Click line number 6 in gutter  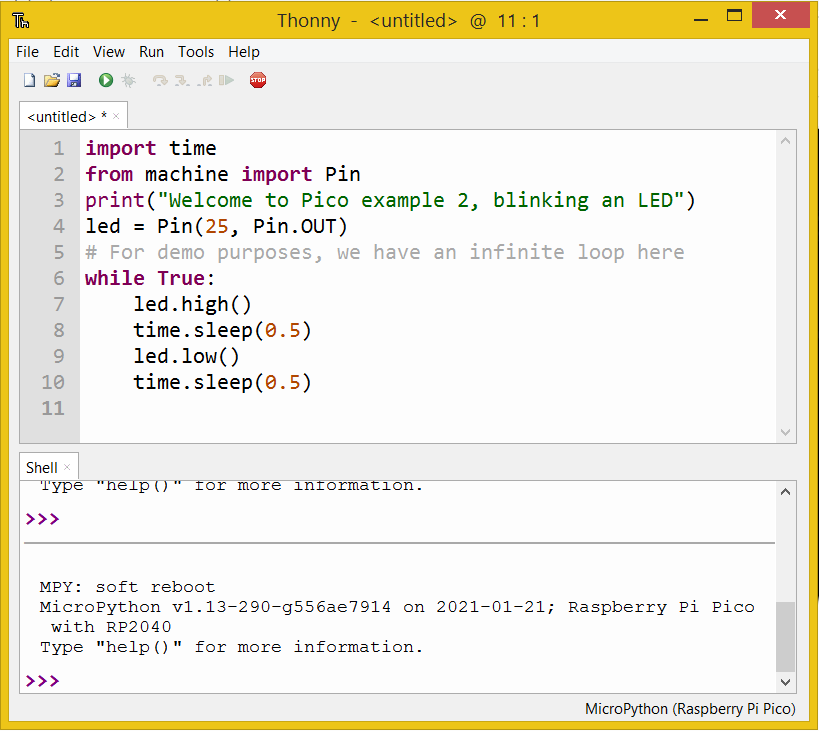pos(58,278)
